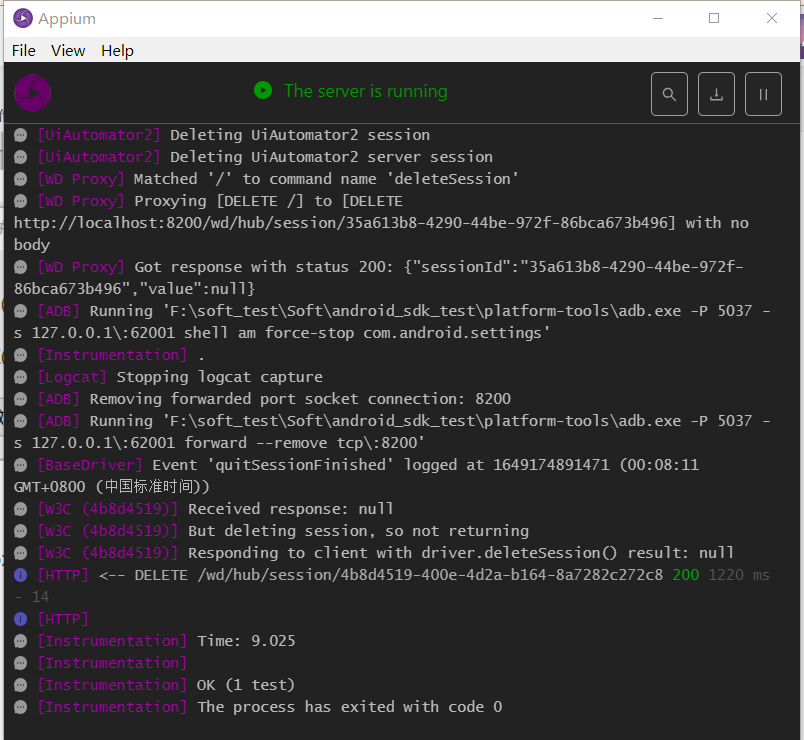Download the raw server logs
Image resolution: width=804 pixels, height=740 pixels.
point(716,94)
